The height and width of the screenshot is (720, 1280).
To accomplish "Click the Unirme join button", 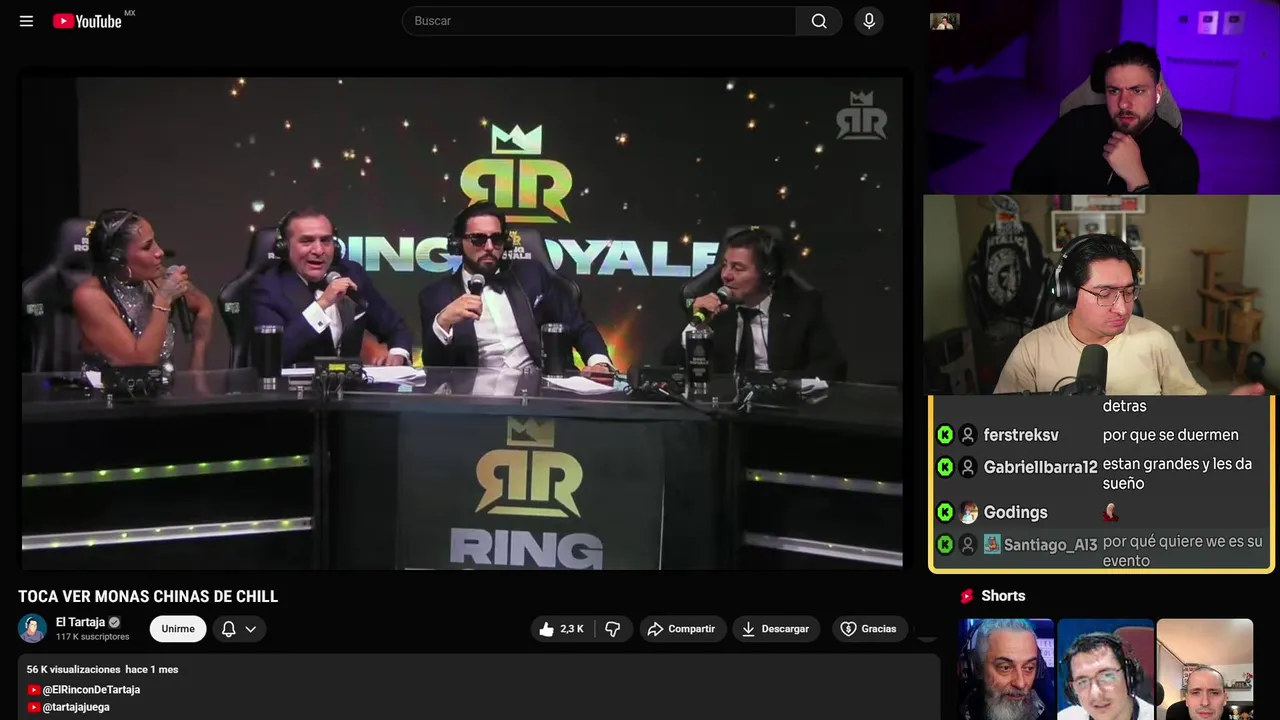I will click(178, 629).
